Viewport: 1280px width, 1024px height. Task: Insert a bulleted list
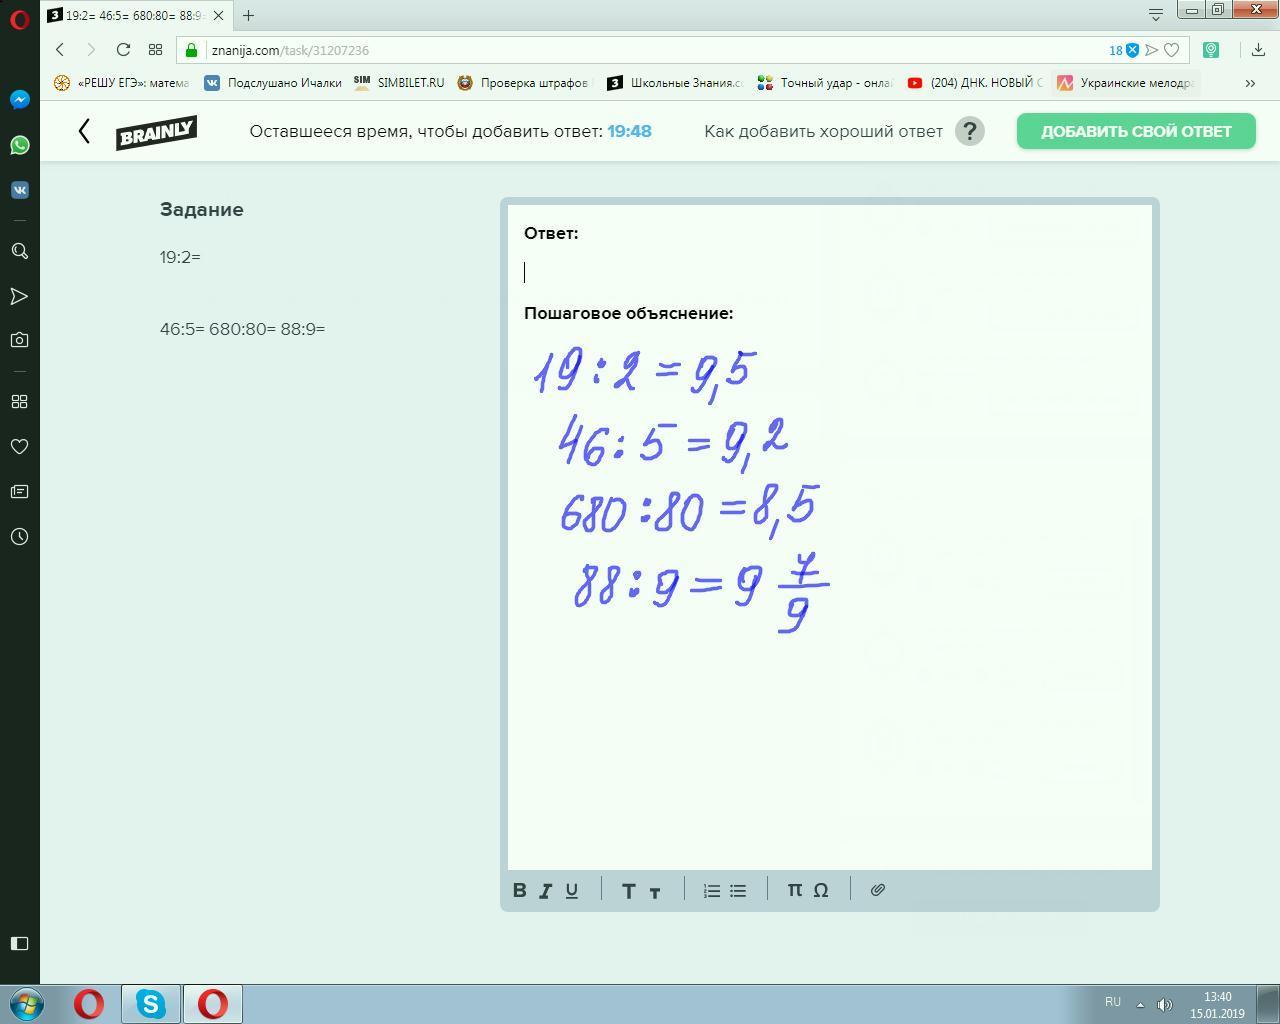pos(738,890)
